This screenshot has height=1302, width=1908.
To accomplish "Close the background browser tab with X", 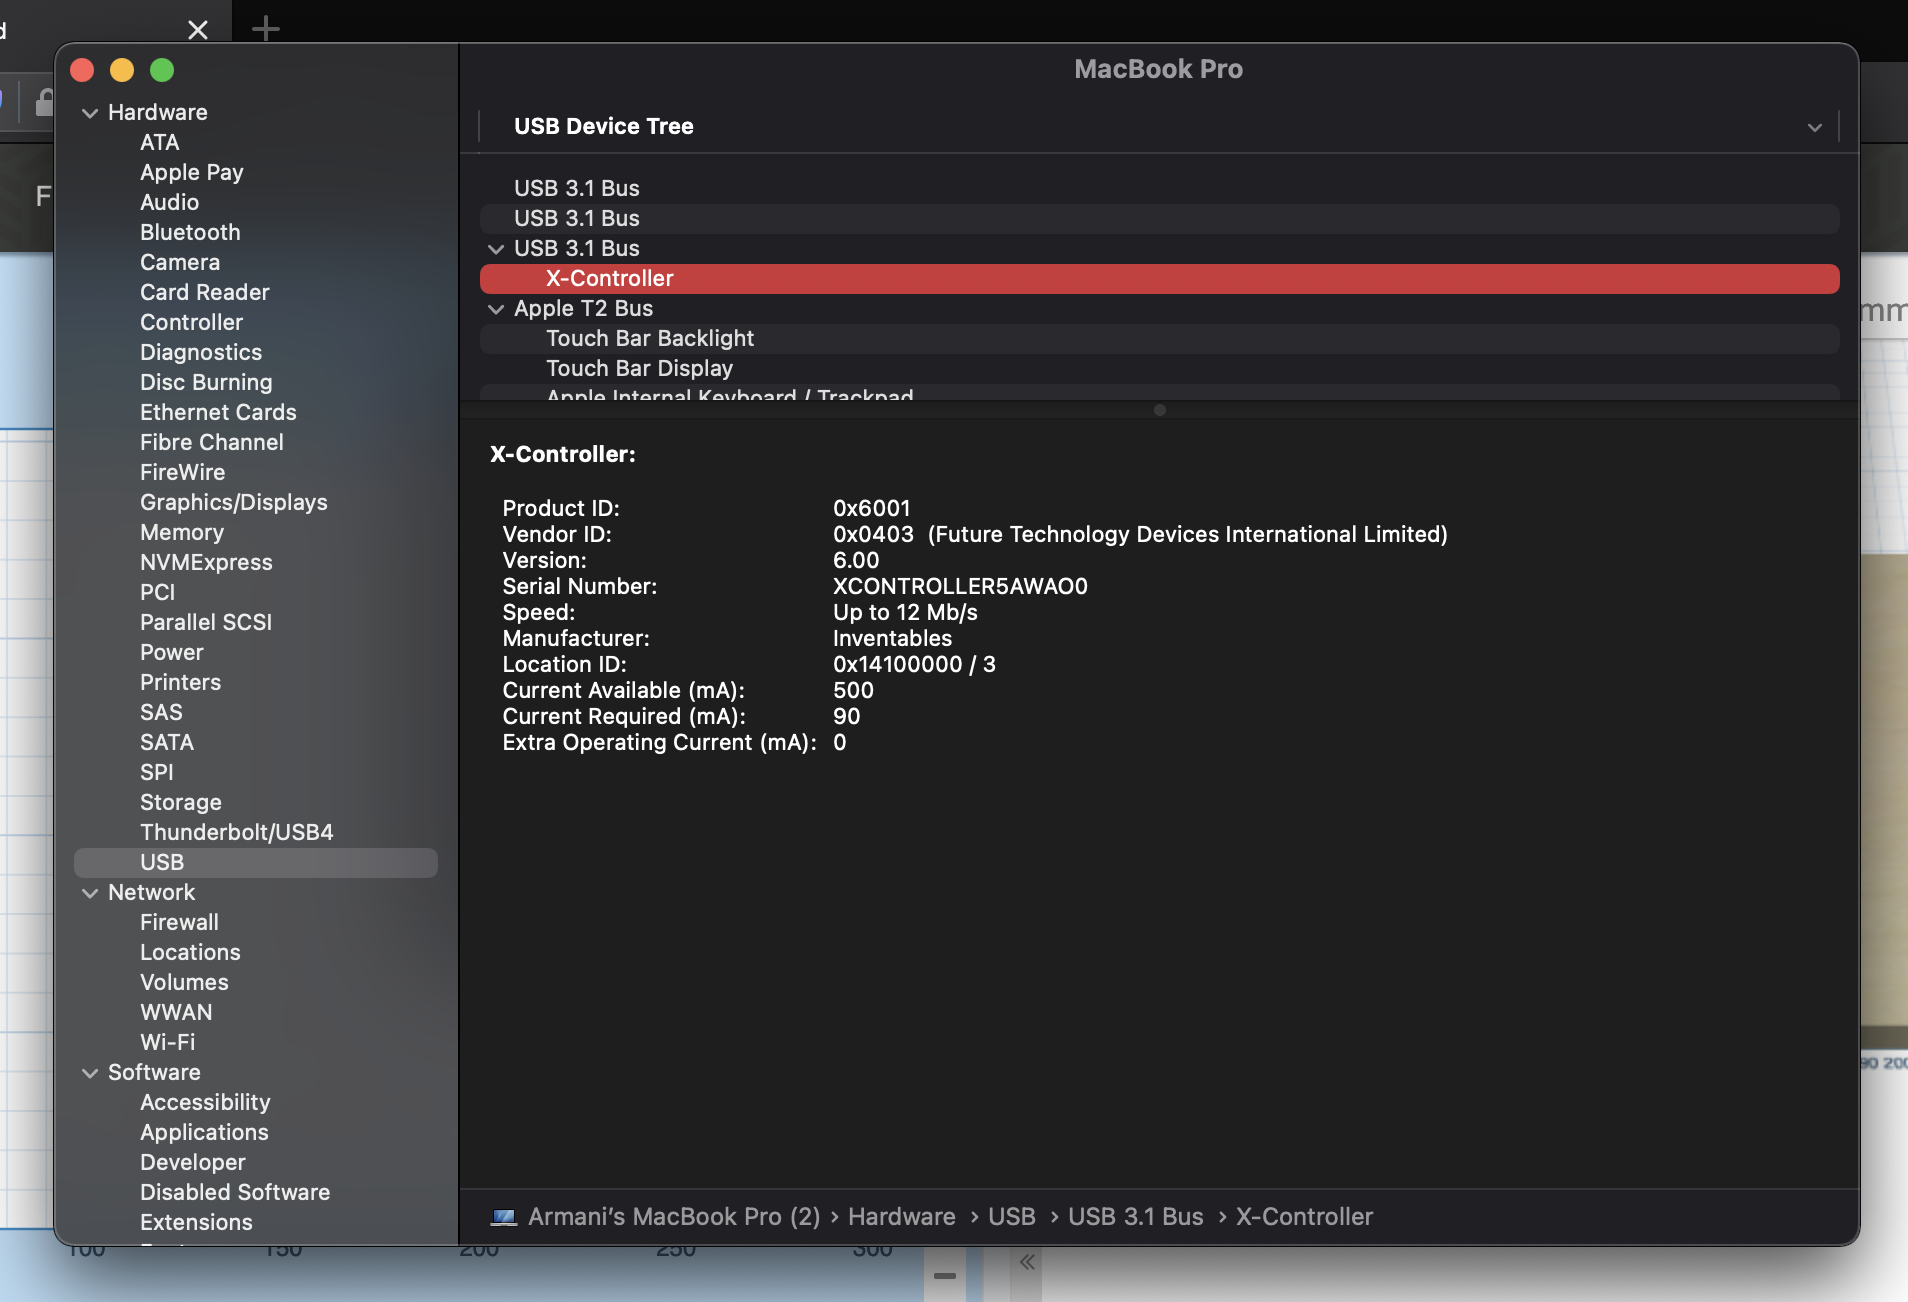I will click(x=198, y=30).
